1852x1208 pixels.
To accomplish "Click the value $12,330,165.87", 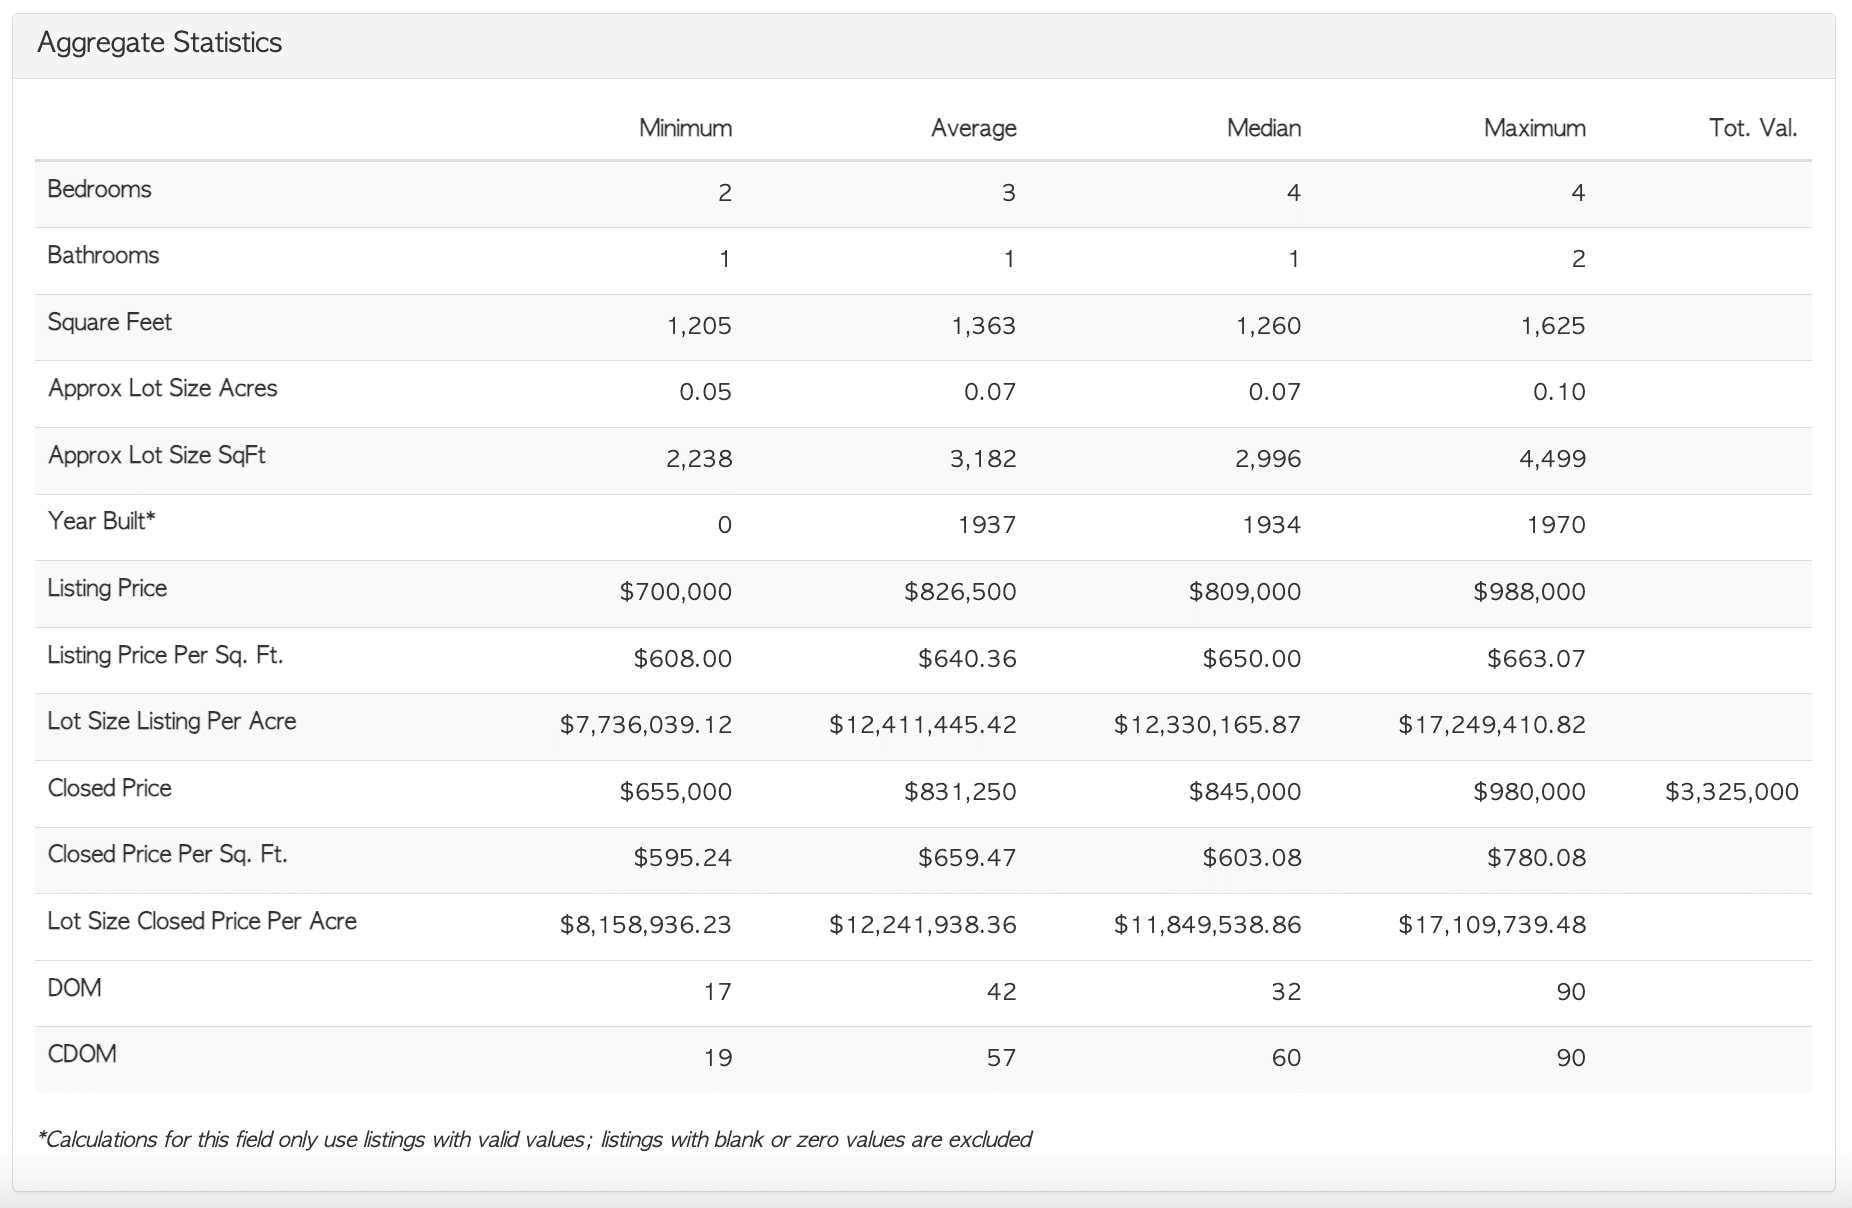I will (x=1208, y=725).
